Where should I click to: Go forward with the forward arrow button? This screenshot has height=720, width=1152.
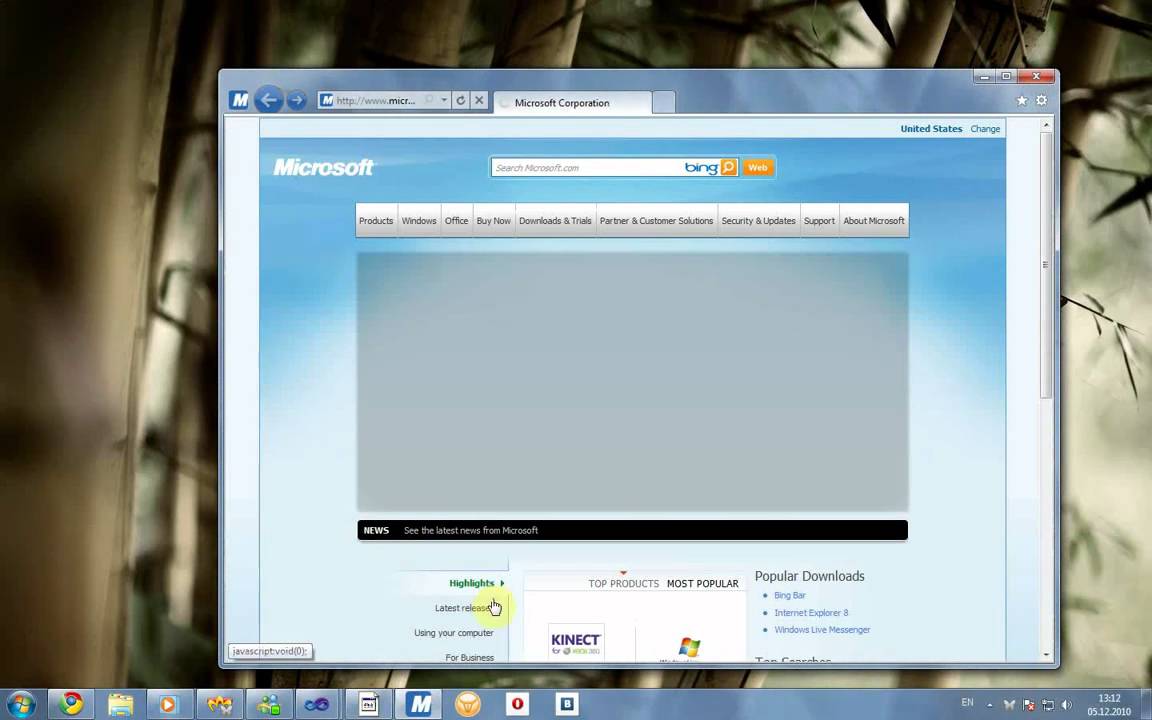(x=296, y=100)
